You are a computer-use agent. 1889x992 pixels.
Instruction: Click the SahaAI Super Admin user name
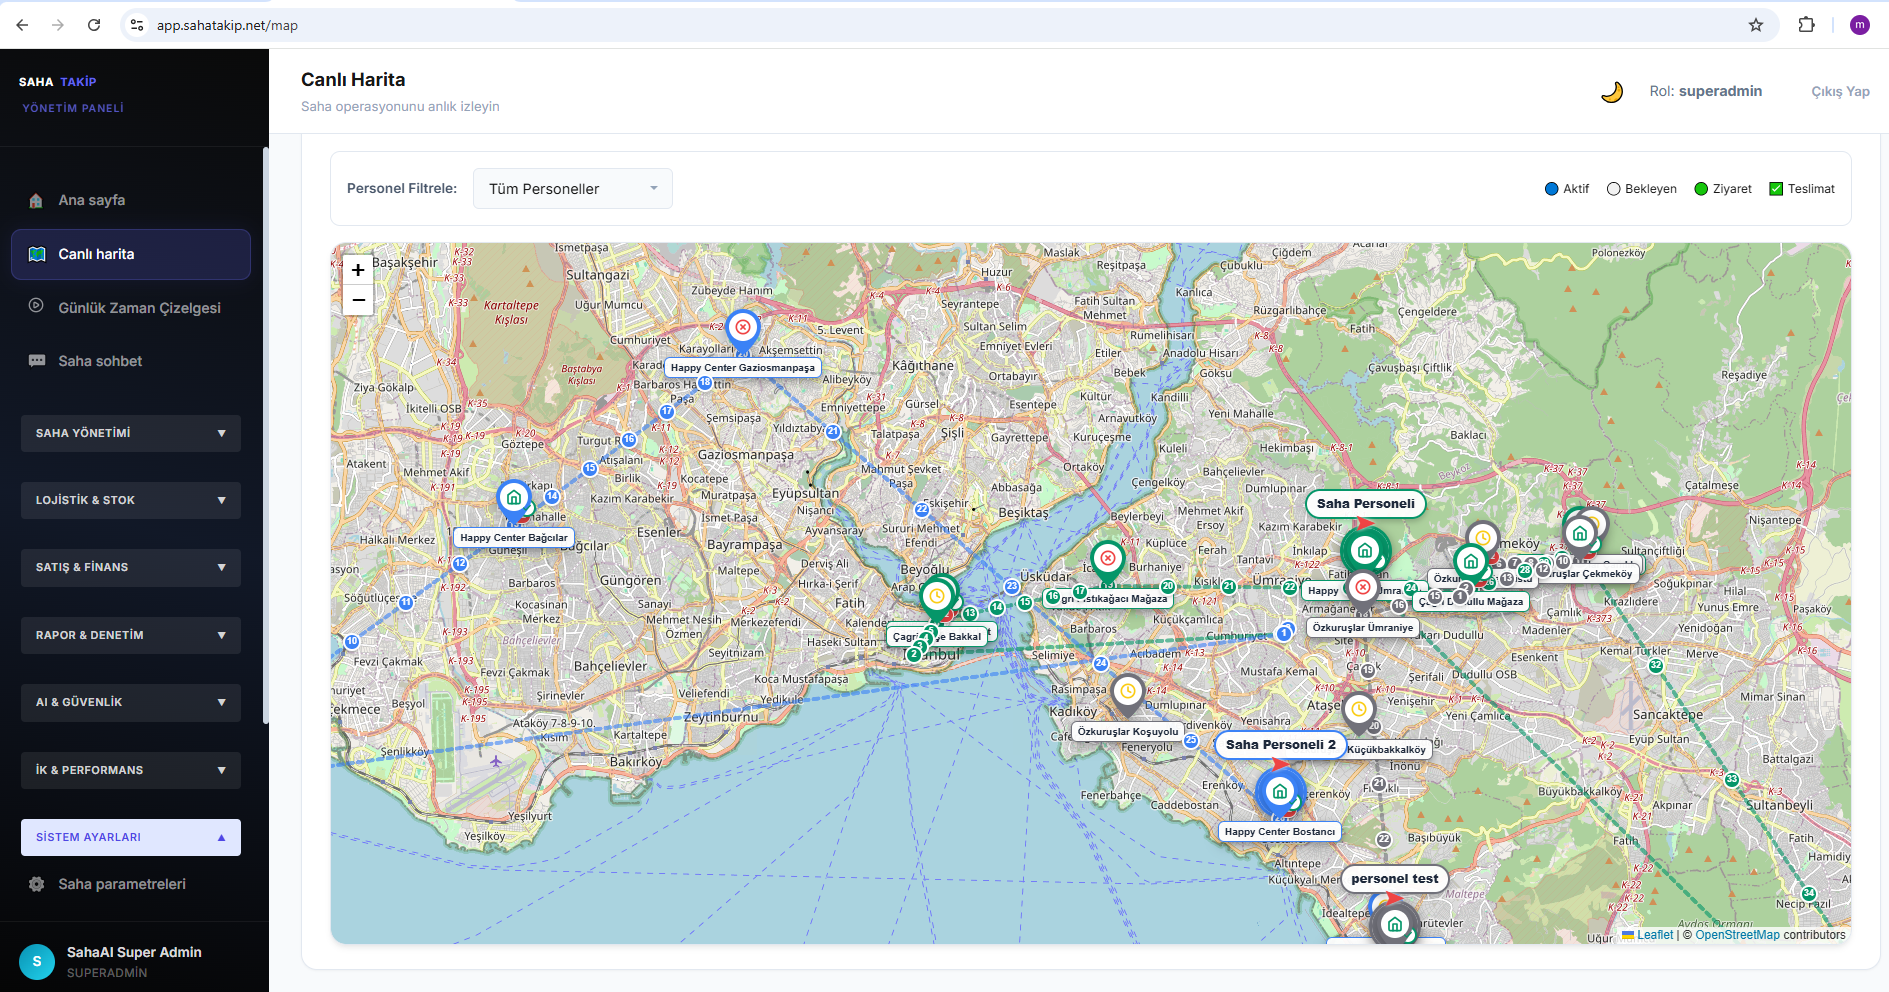coord(134,952)
